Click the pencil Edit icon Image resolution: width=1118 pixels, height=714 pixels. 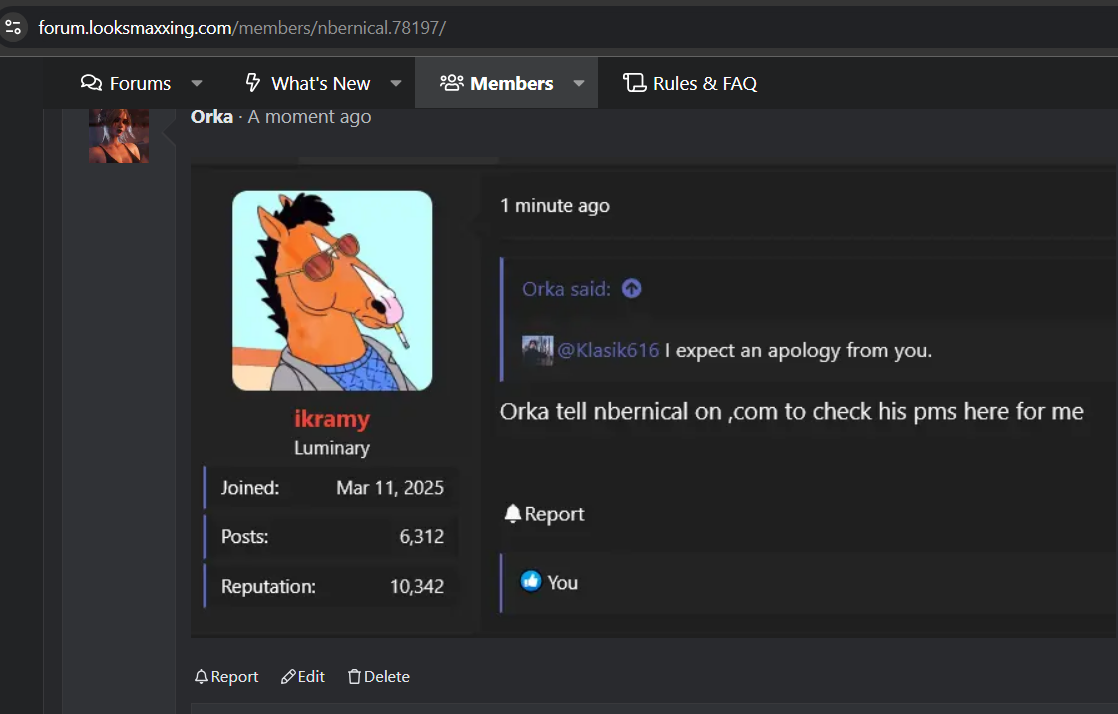tap(288, 677)
